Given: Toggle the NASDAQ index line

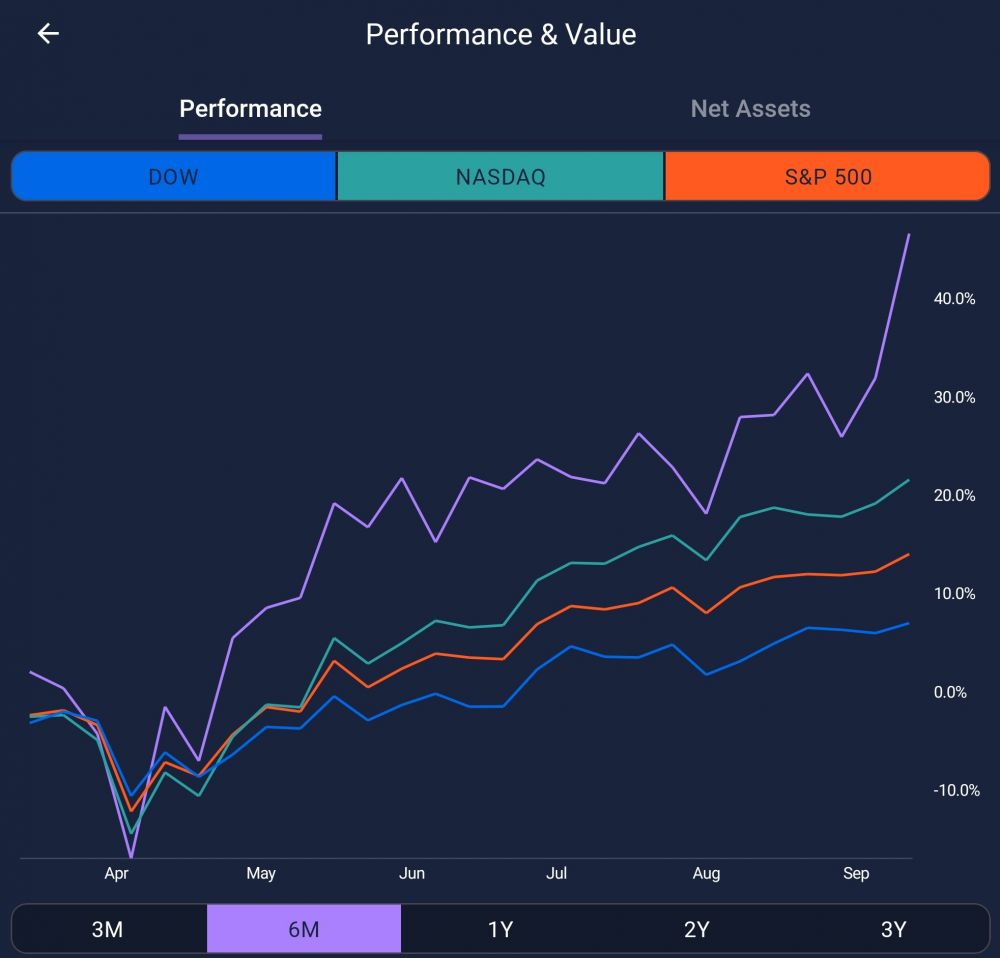Looking at the screenshot, I should [x=500, y=177].
